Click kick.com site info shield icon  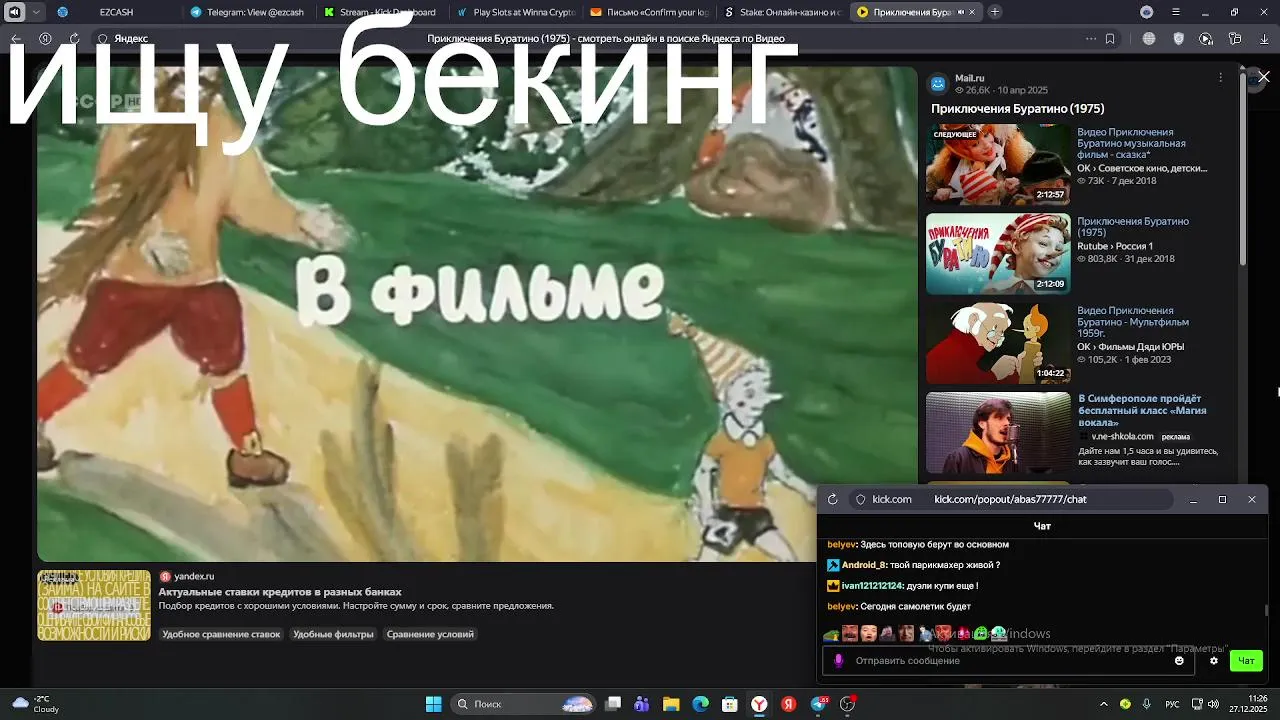pos(860,499)
